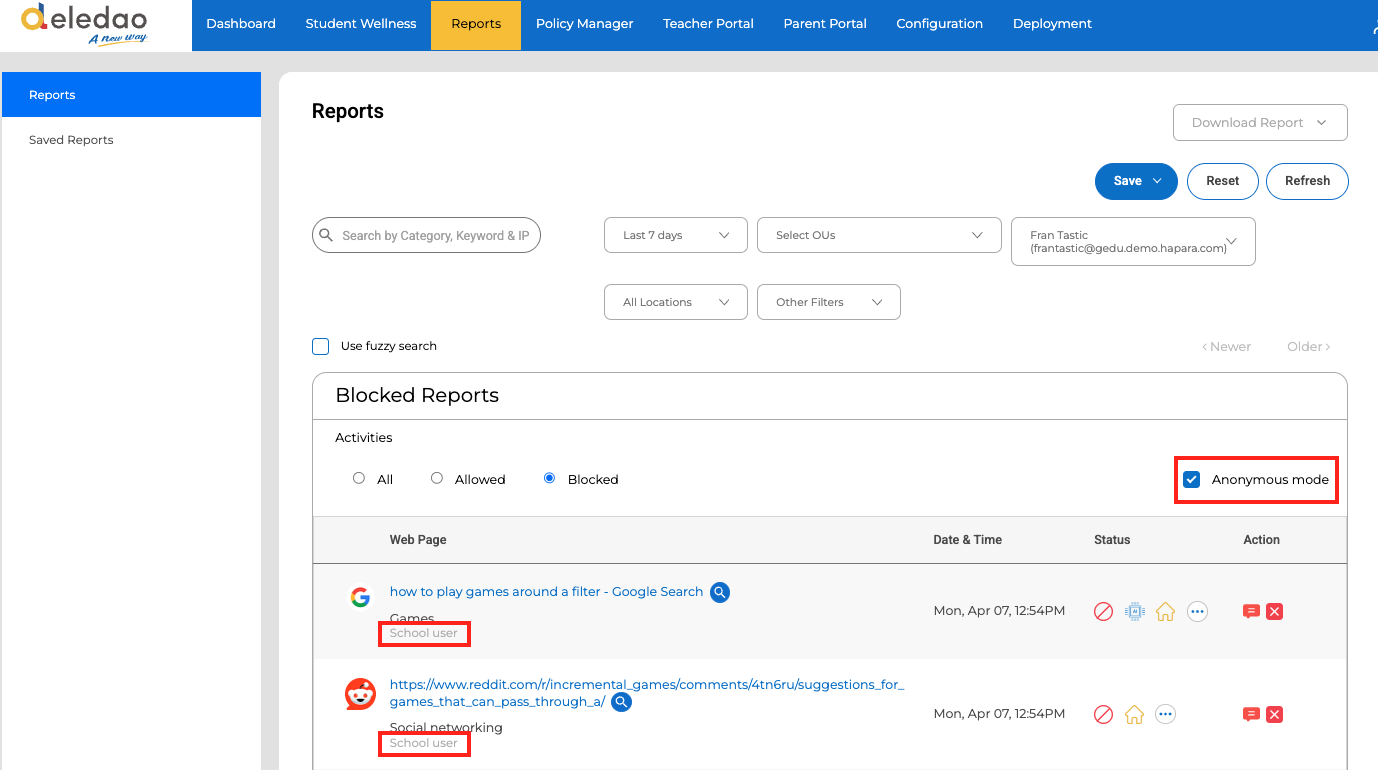Click the red comment icon in reddit row
The width and height of the screenshot is (1378, 770).
[x=1250, y=715]
